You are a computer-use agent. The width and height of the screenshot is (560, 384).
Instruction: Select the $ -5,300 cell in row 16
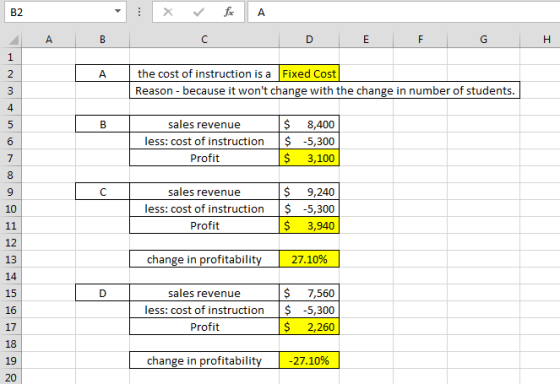point(309,310)
